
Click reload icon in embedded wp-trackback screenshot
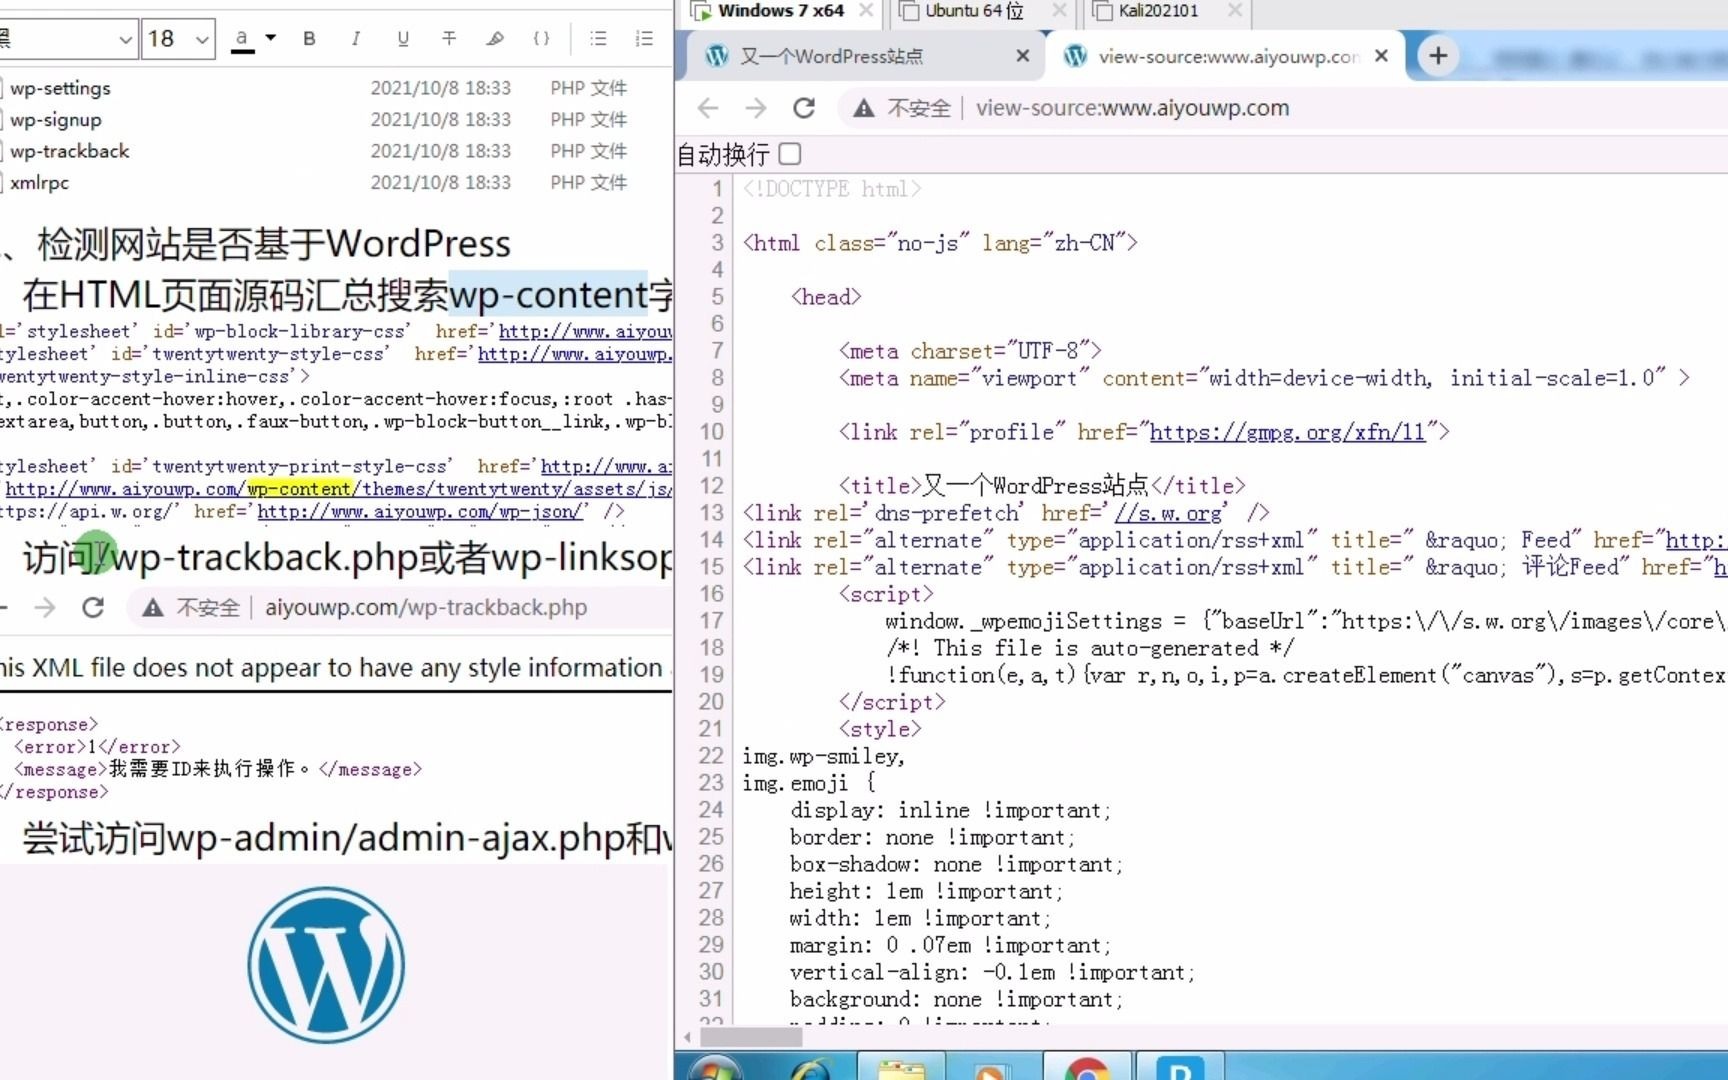(93, 607)
